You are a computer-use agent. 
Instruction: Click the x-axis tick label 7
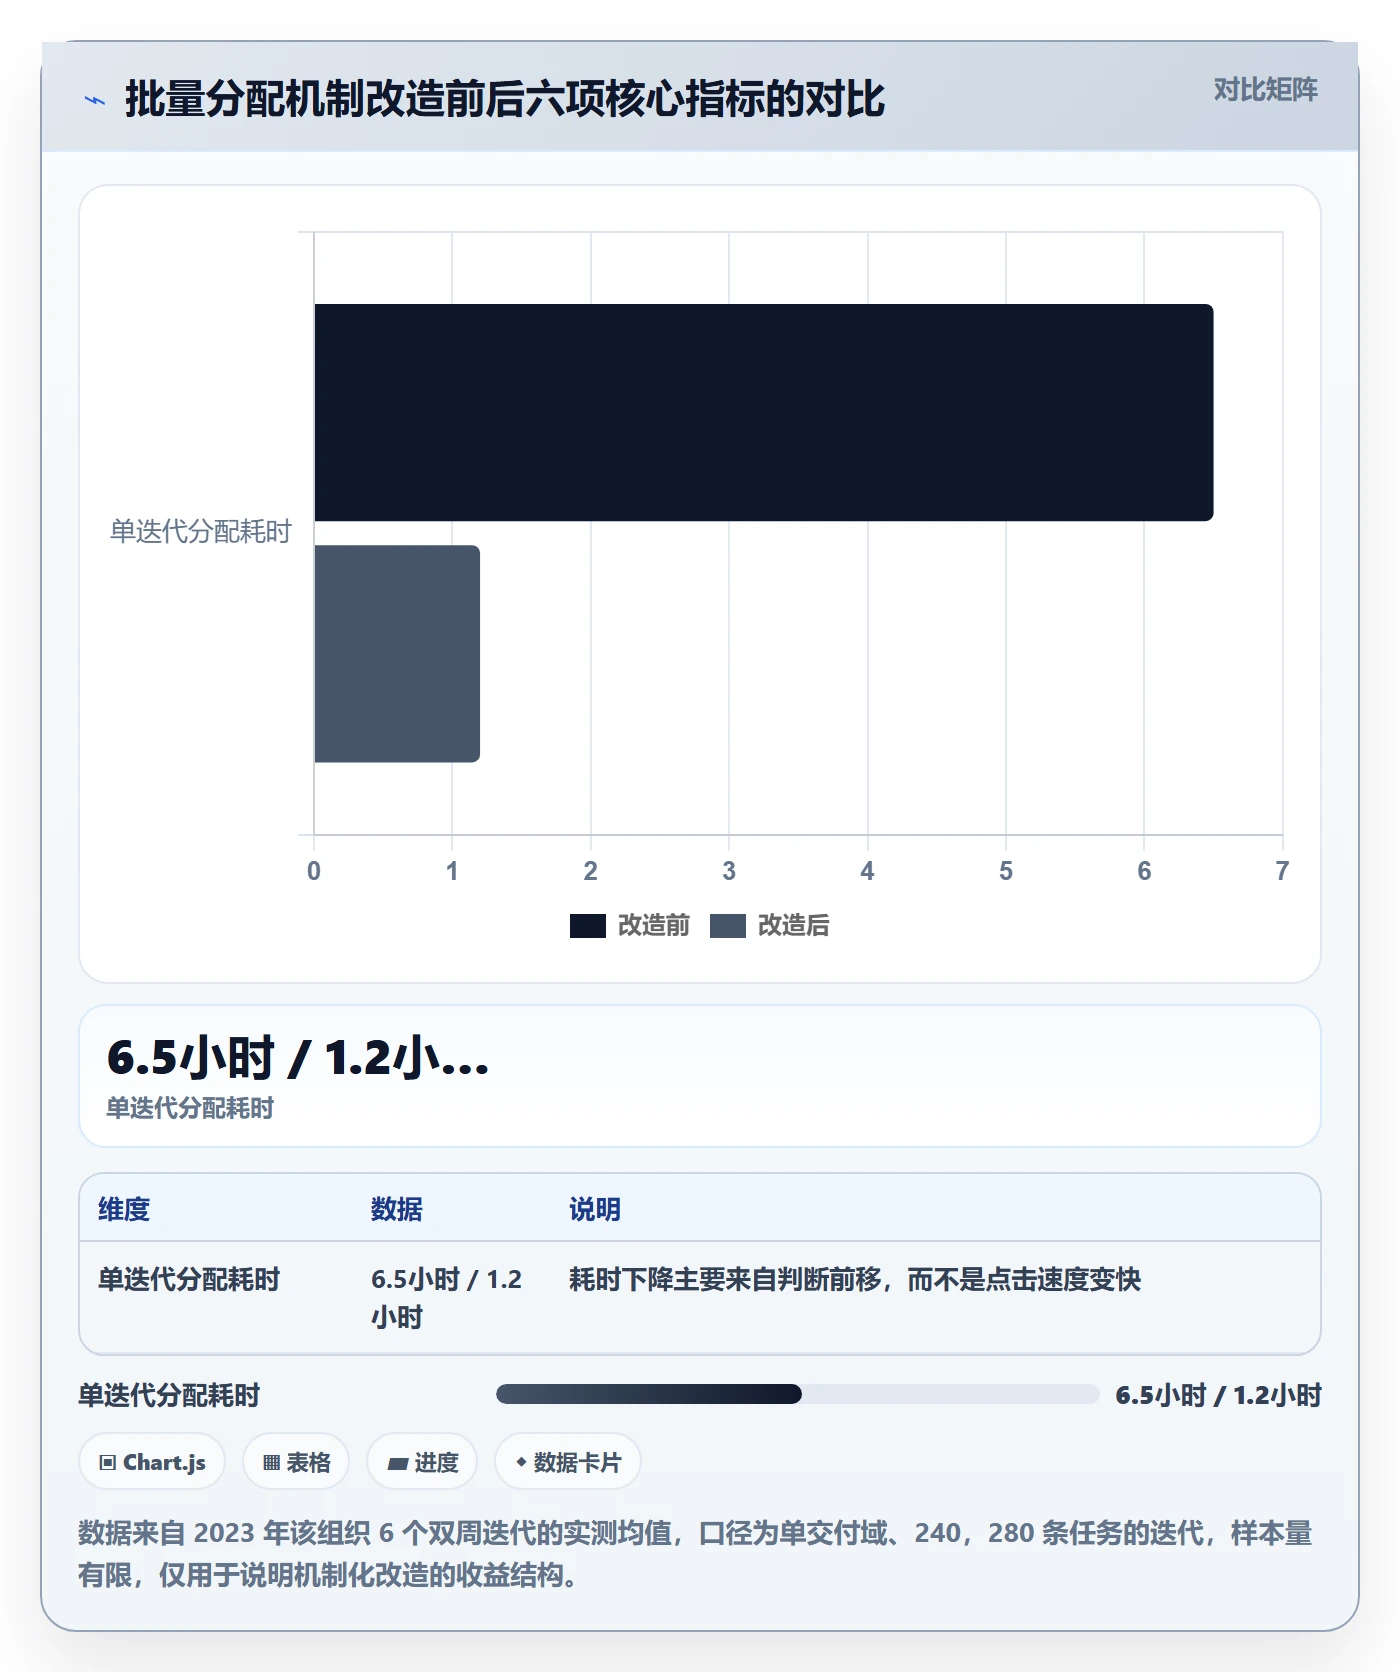coord(1282,871)
